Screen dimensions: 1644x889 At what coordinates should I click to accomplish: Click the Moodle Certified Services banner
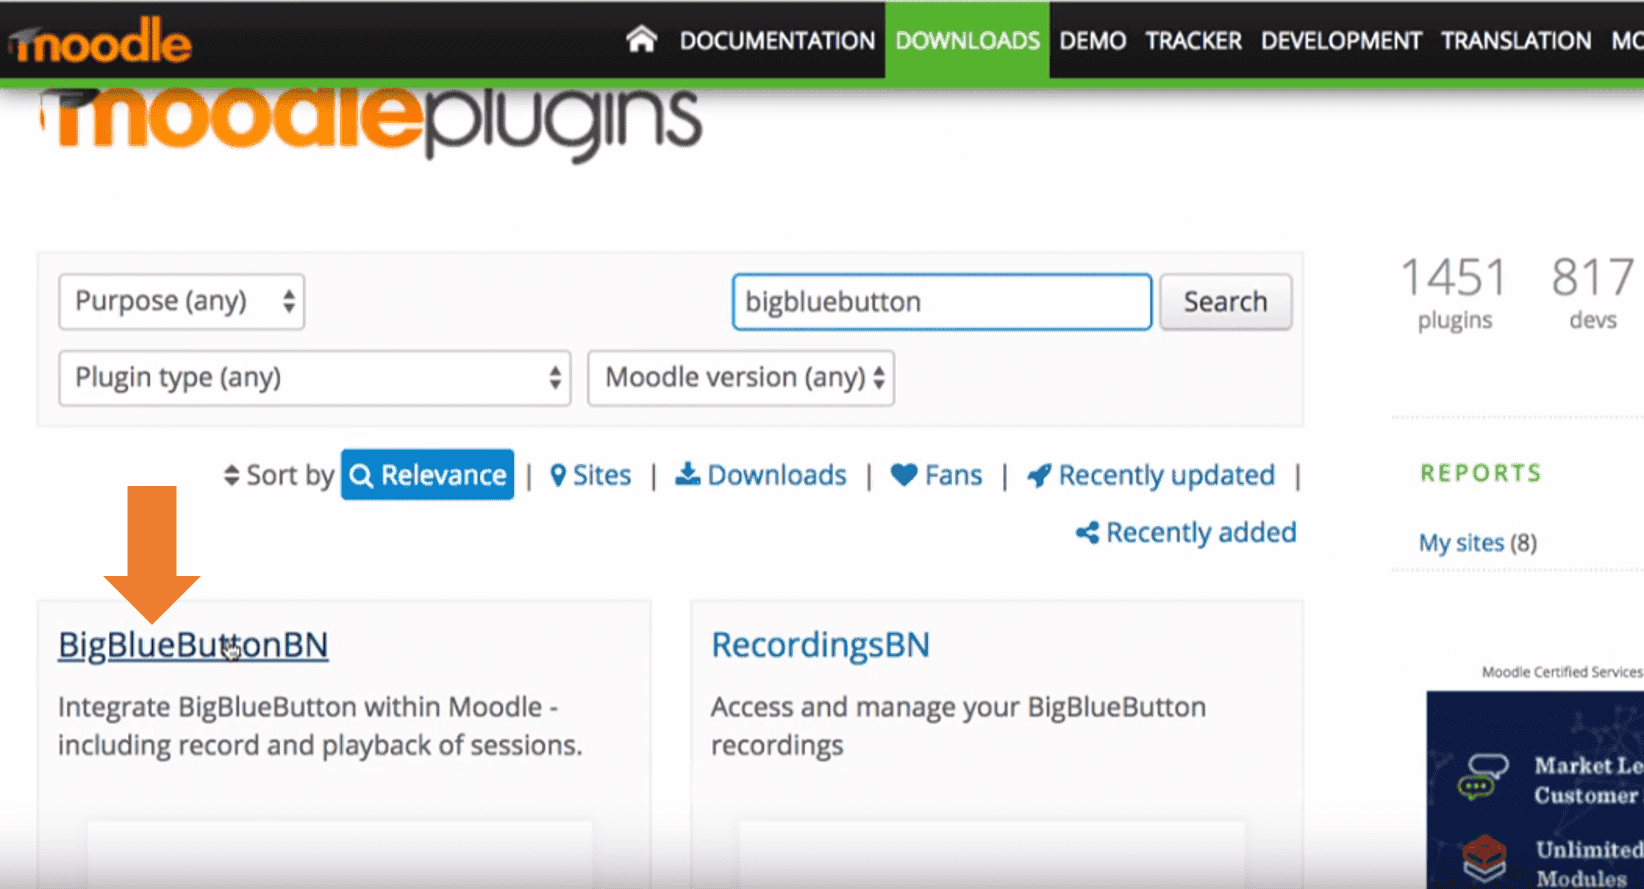[1535, 788]
